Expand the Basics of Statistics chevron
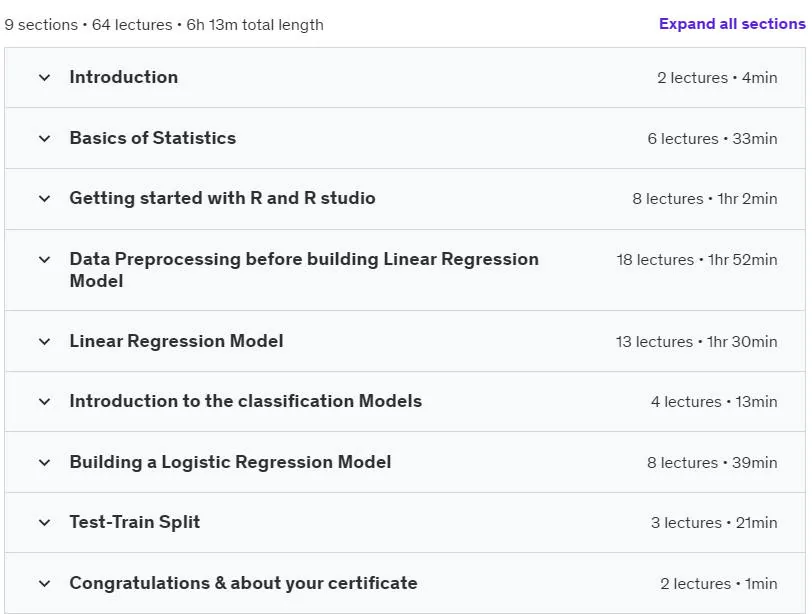This screenshot has height=614, width=812. coord(45,139)
